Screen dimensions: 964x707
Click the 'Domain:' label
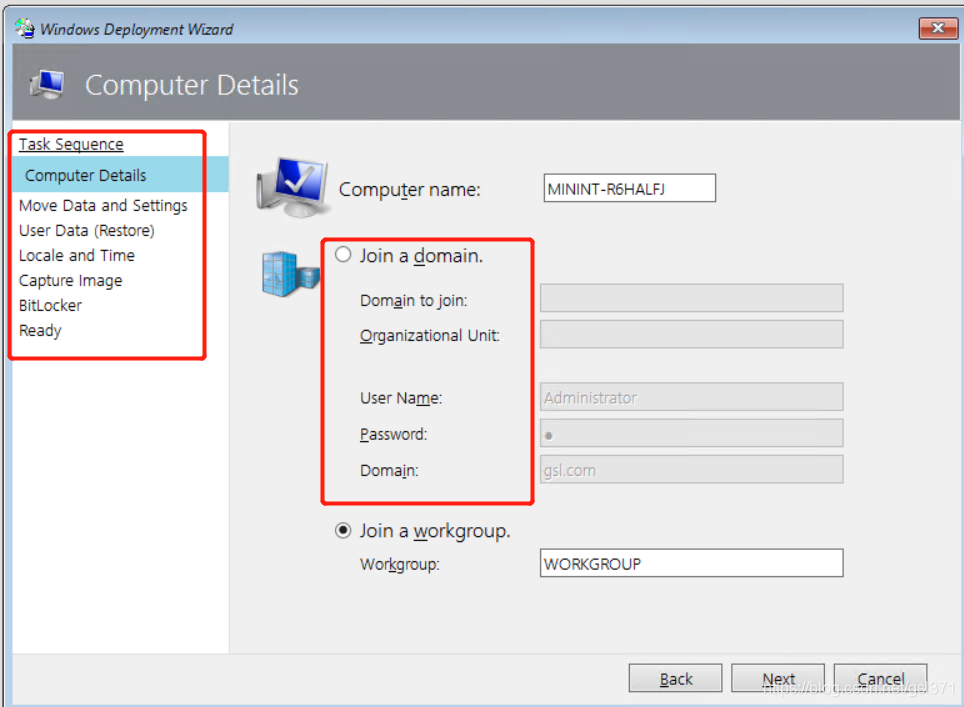pyautogui.click(x=389, y=471)
